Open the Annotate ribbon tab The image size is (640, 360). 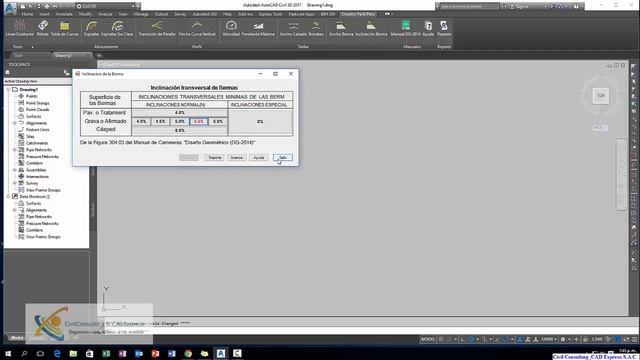pyautogui.click(x=64, y=14)
